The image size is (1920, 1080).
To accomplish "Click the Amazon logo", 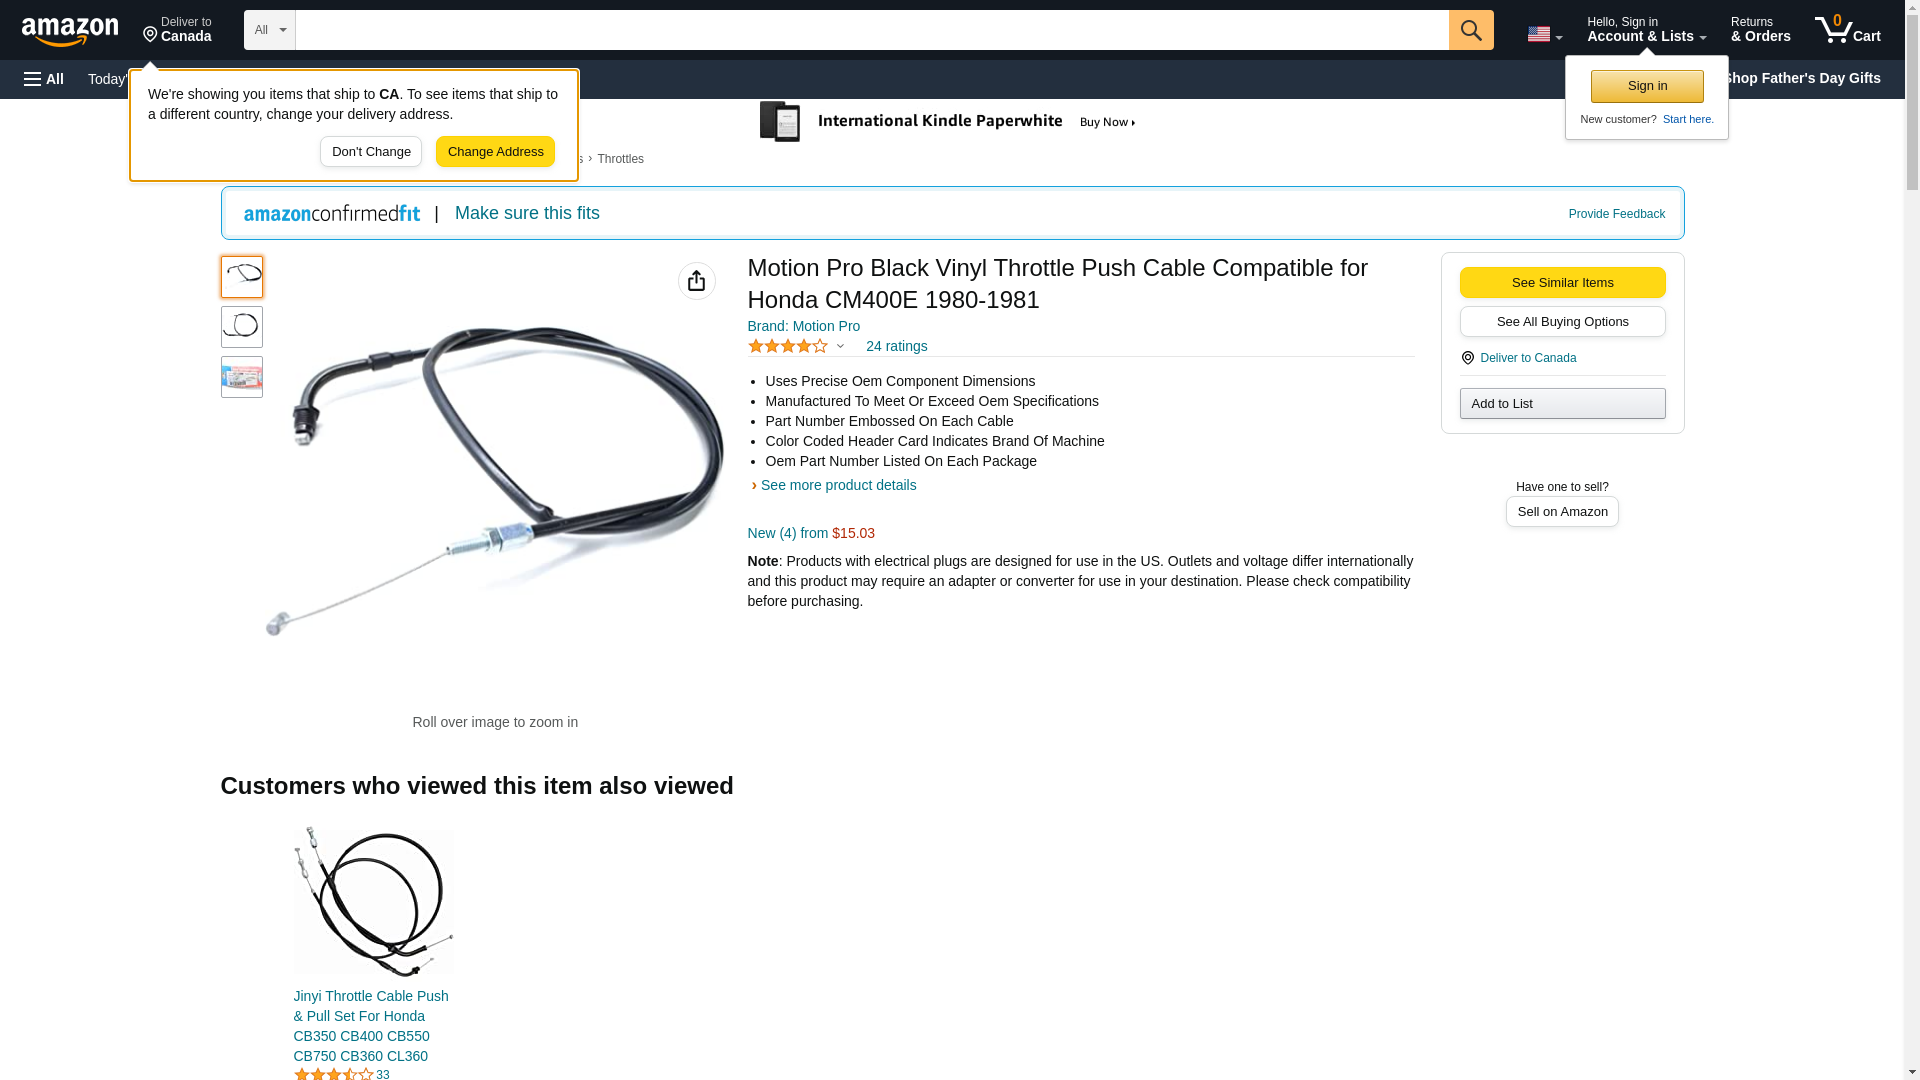I will point(70,31).
